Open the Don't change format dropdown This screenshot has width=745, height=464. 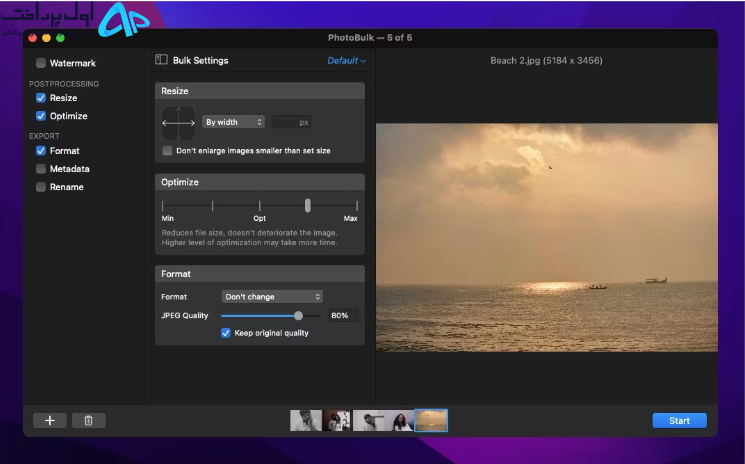[272, 296]
